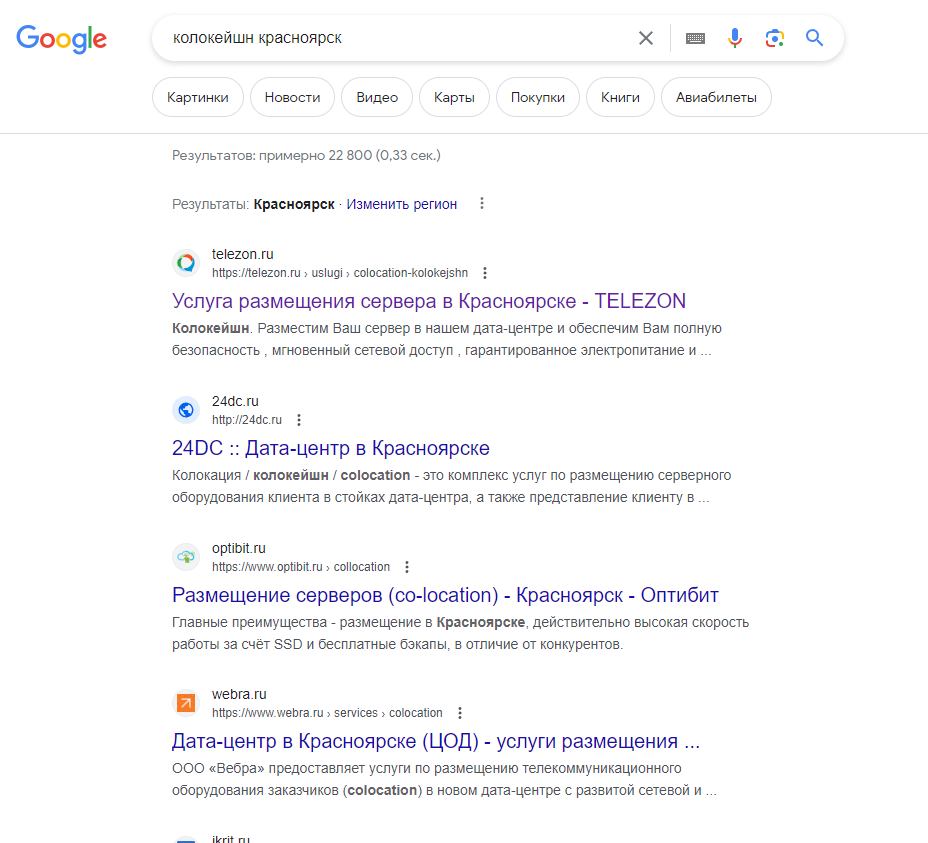The height and width of the screenshot is (843, 928).
Task: Click the optibit.ru site favicon
Action: point(186,556)
